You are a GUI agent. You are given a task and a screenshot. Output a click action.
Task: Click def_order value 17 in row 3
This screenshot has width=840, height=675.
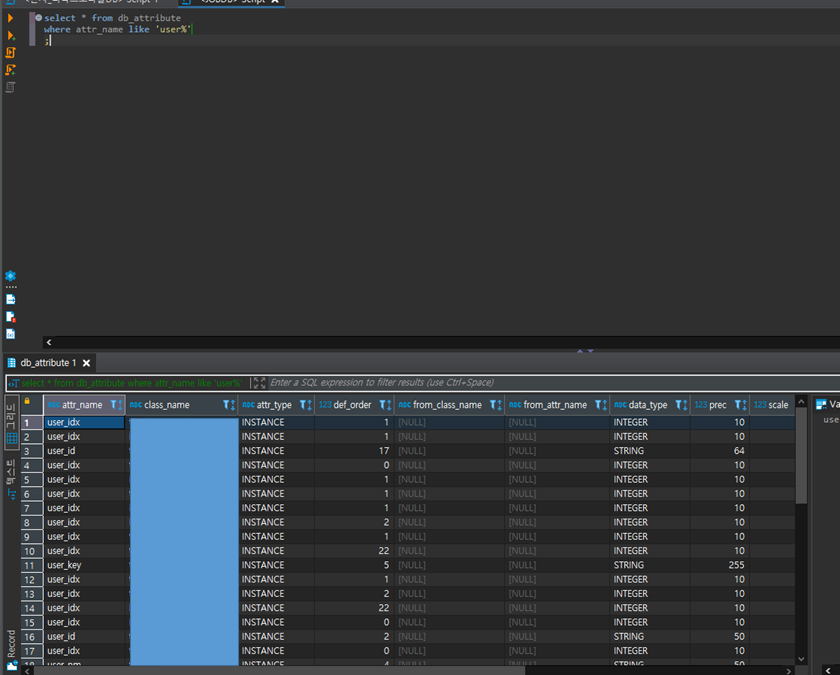tap(354, 451)
